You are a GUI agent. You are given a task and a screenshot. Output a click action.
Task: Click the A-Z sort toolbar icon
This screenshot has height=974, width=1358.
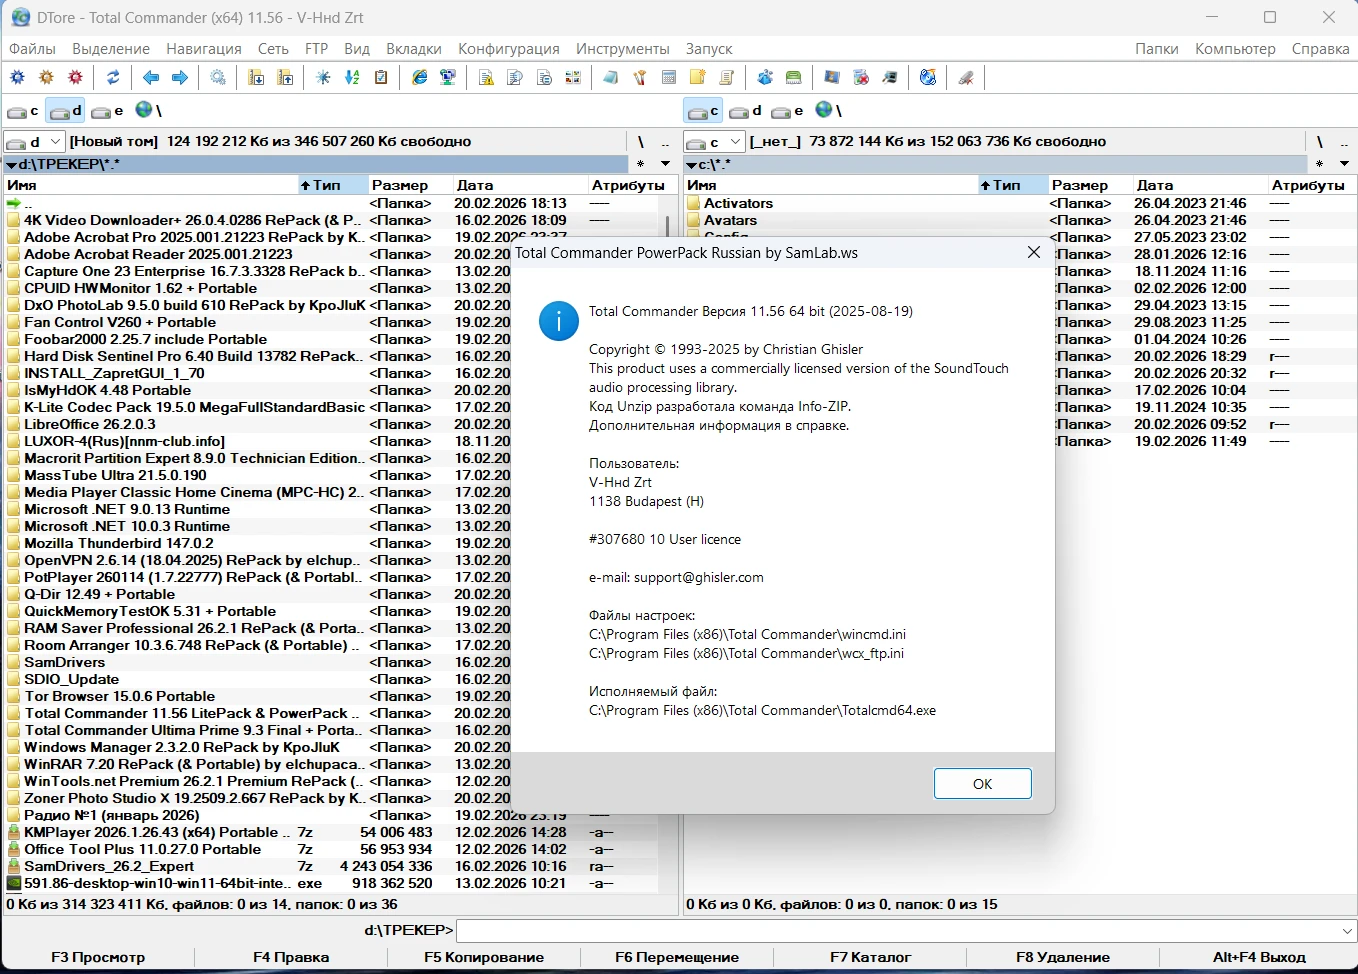[352, 78]
